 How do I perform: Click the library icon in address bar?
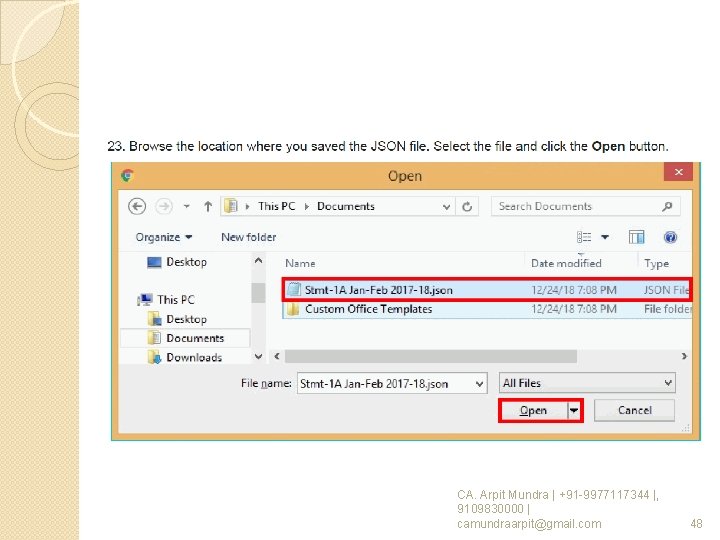pos(231,206)
